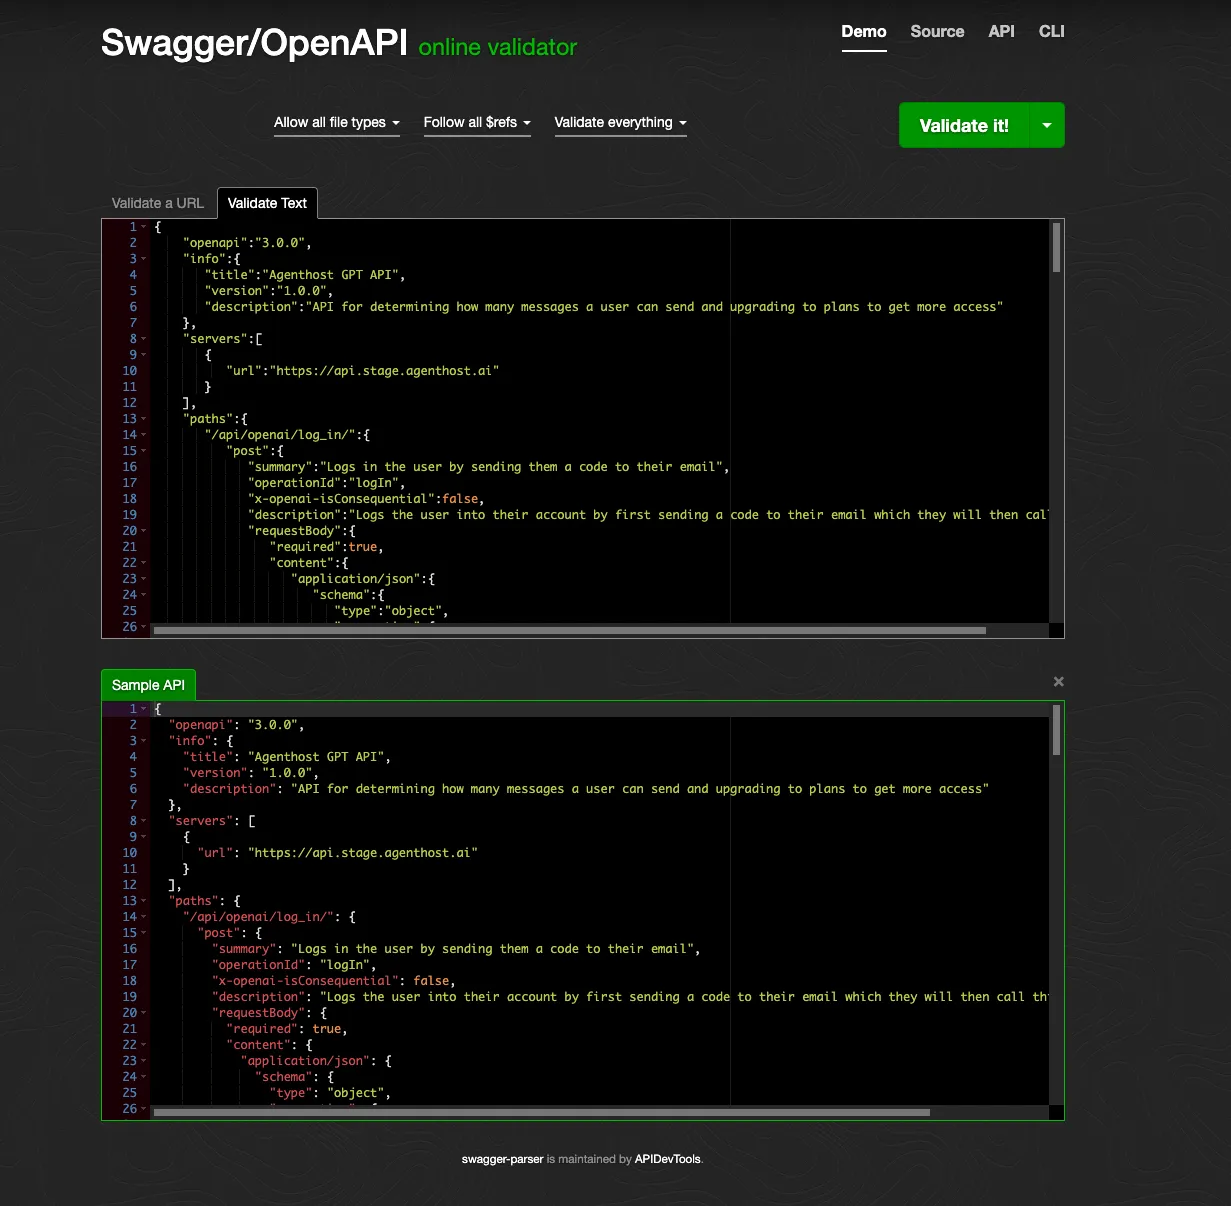
Task: Click the Swagger/OpenAPI site title
Action: click(254, 43)
